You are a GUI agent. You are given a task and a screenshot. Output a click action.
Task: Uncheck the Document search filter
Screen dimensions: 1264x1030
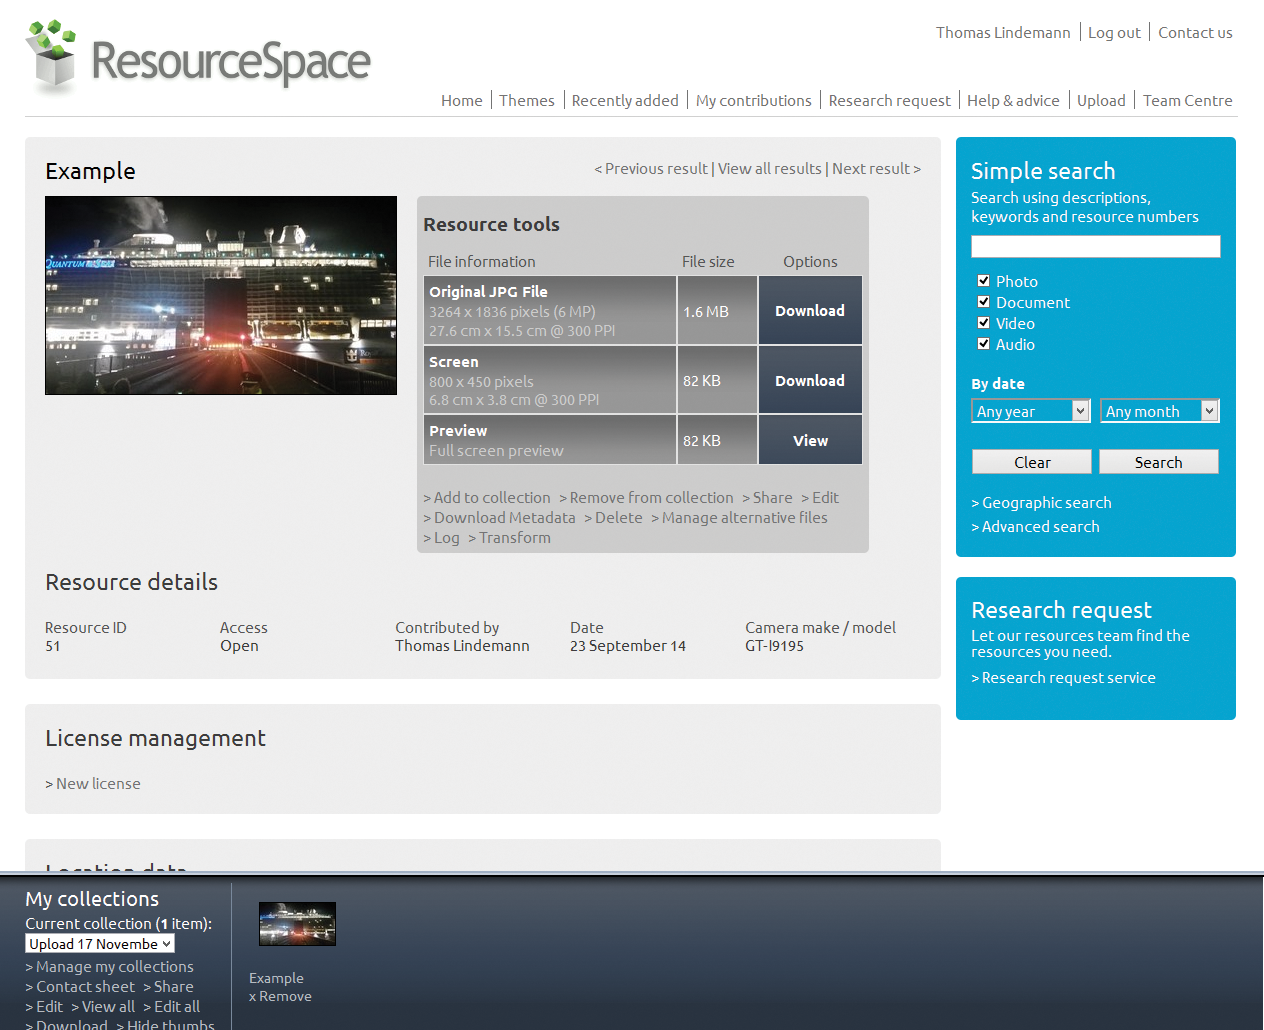tap(984, 302)
